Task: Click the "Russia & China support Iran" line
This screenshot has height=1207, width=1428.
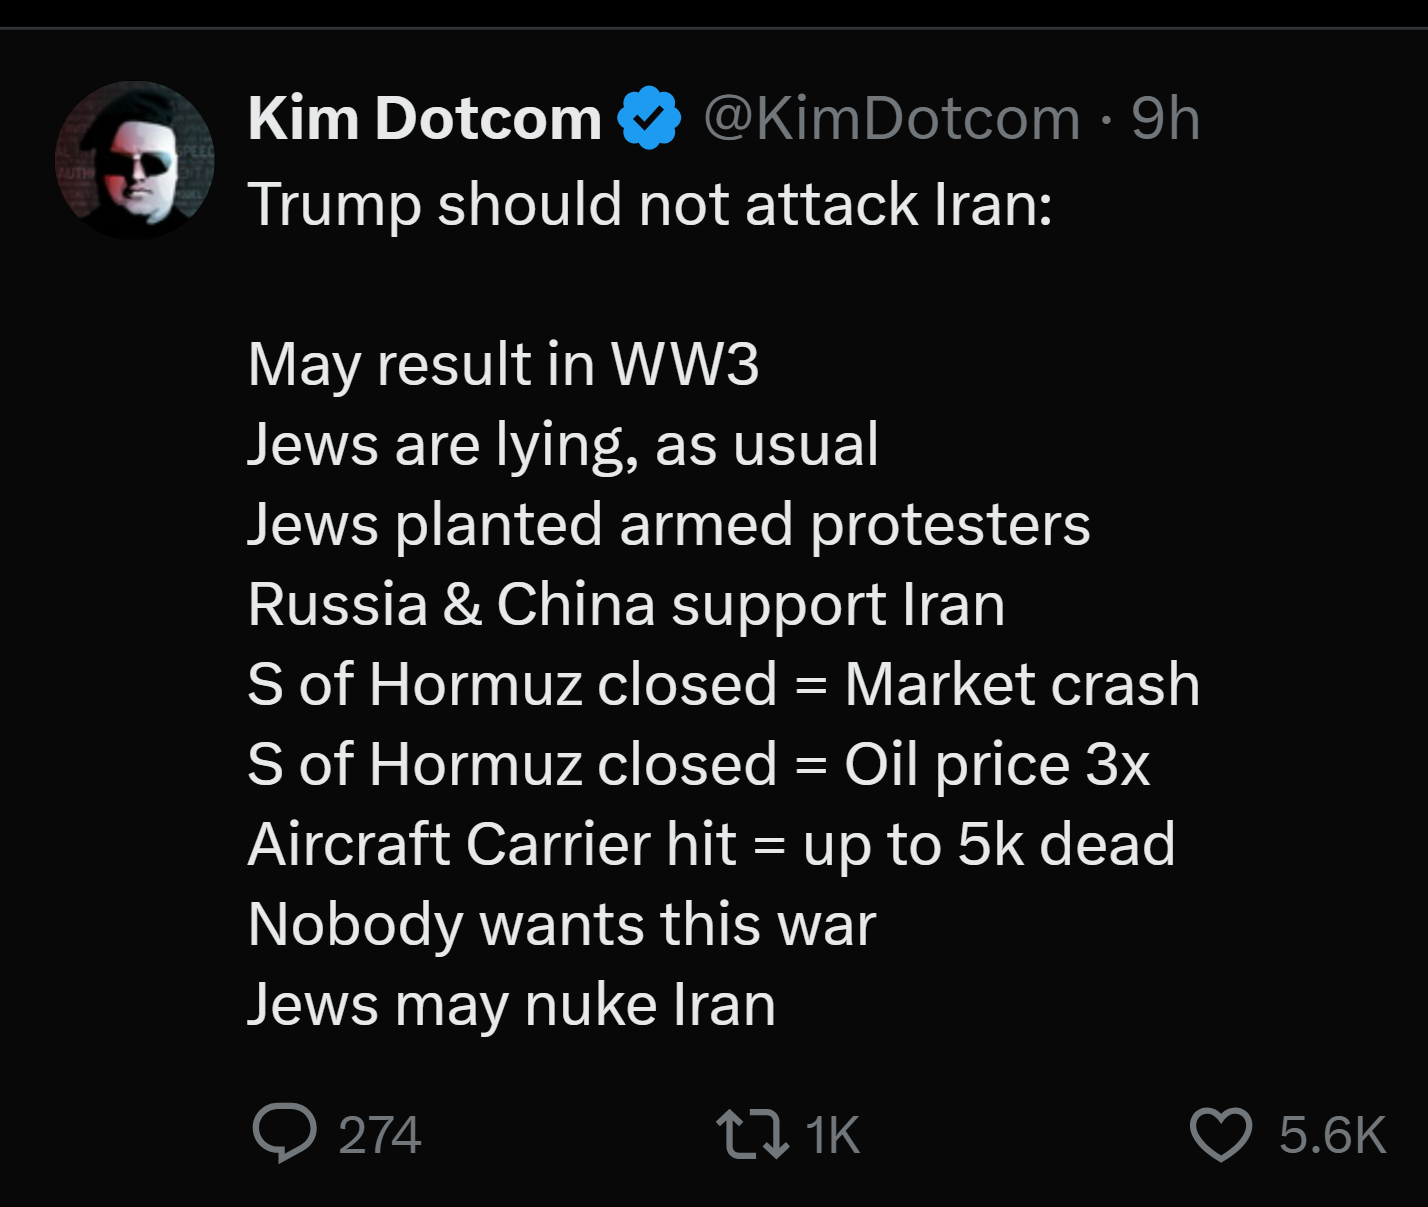Action: (x=626, y=604)
